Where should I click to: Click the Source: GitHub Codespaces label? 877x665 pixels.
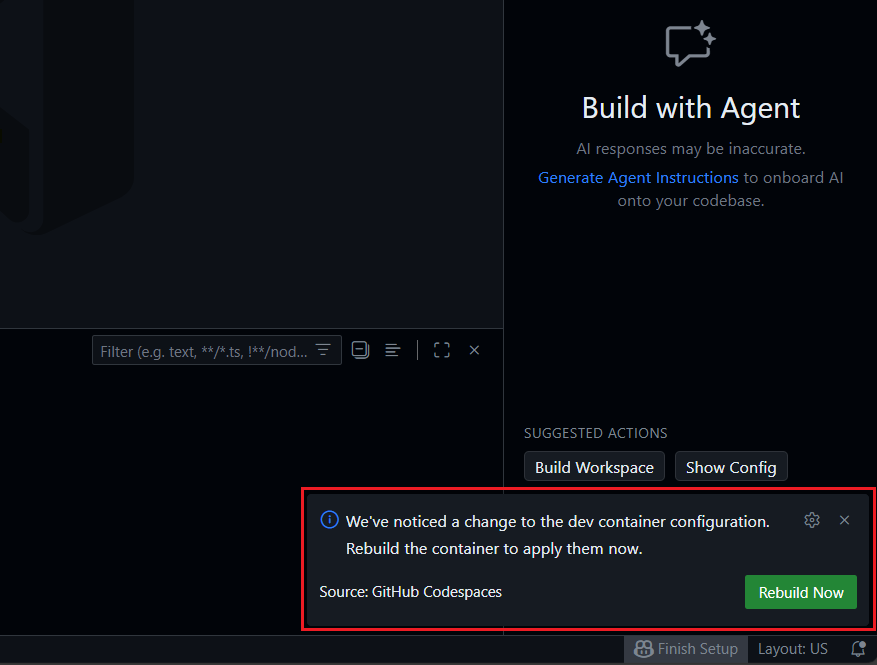click(410, 592)
